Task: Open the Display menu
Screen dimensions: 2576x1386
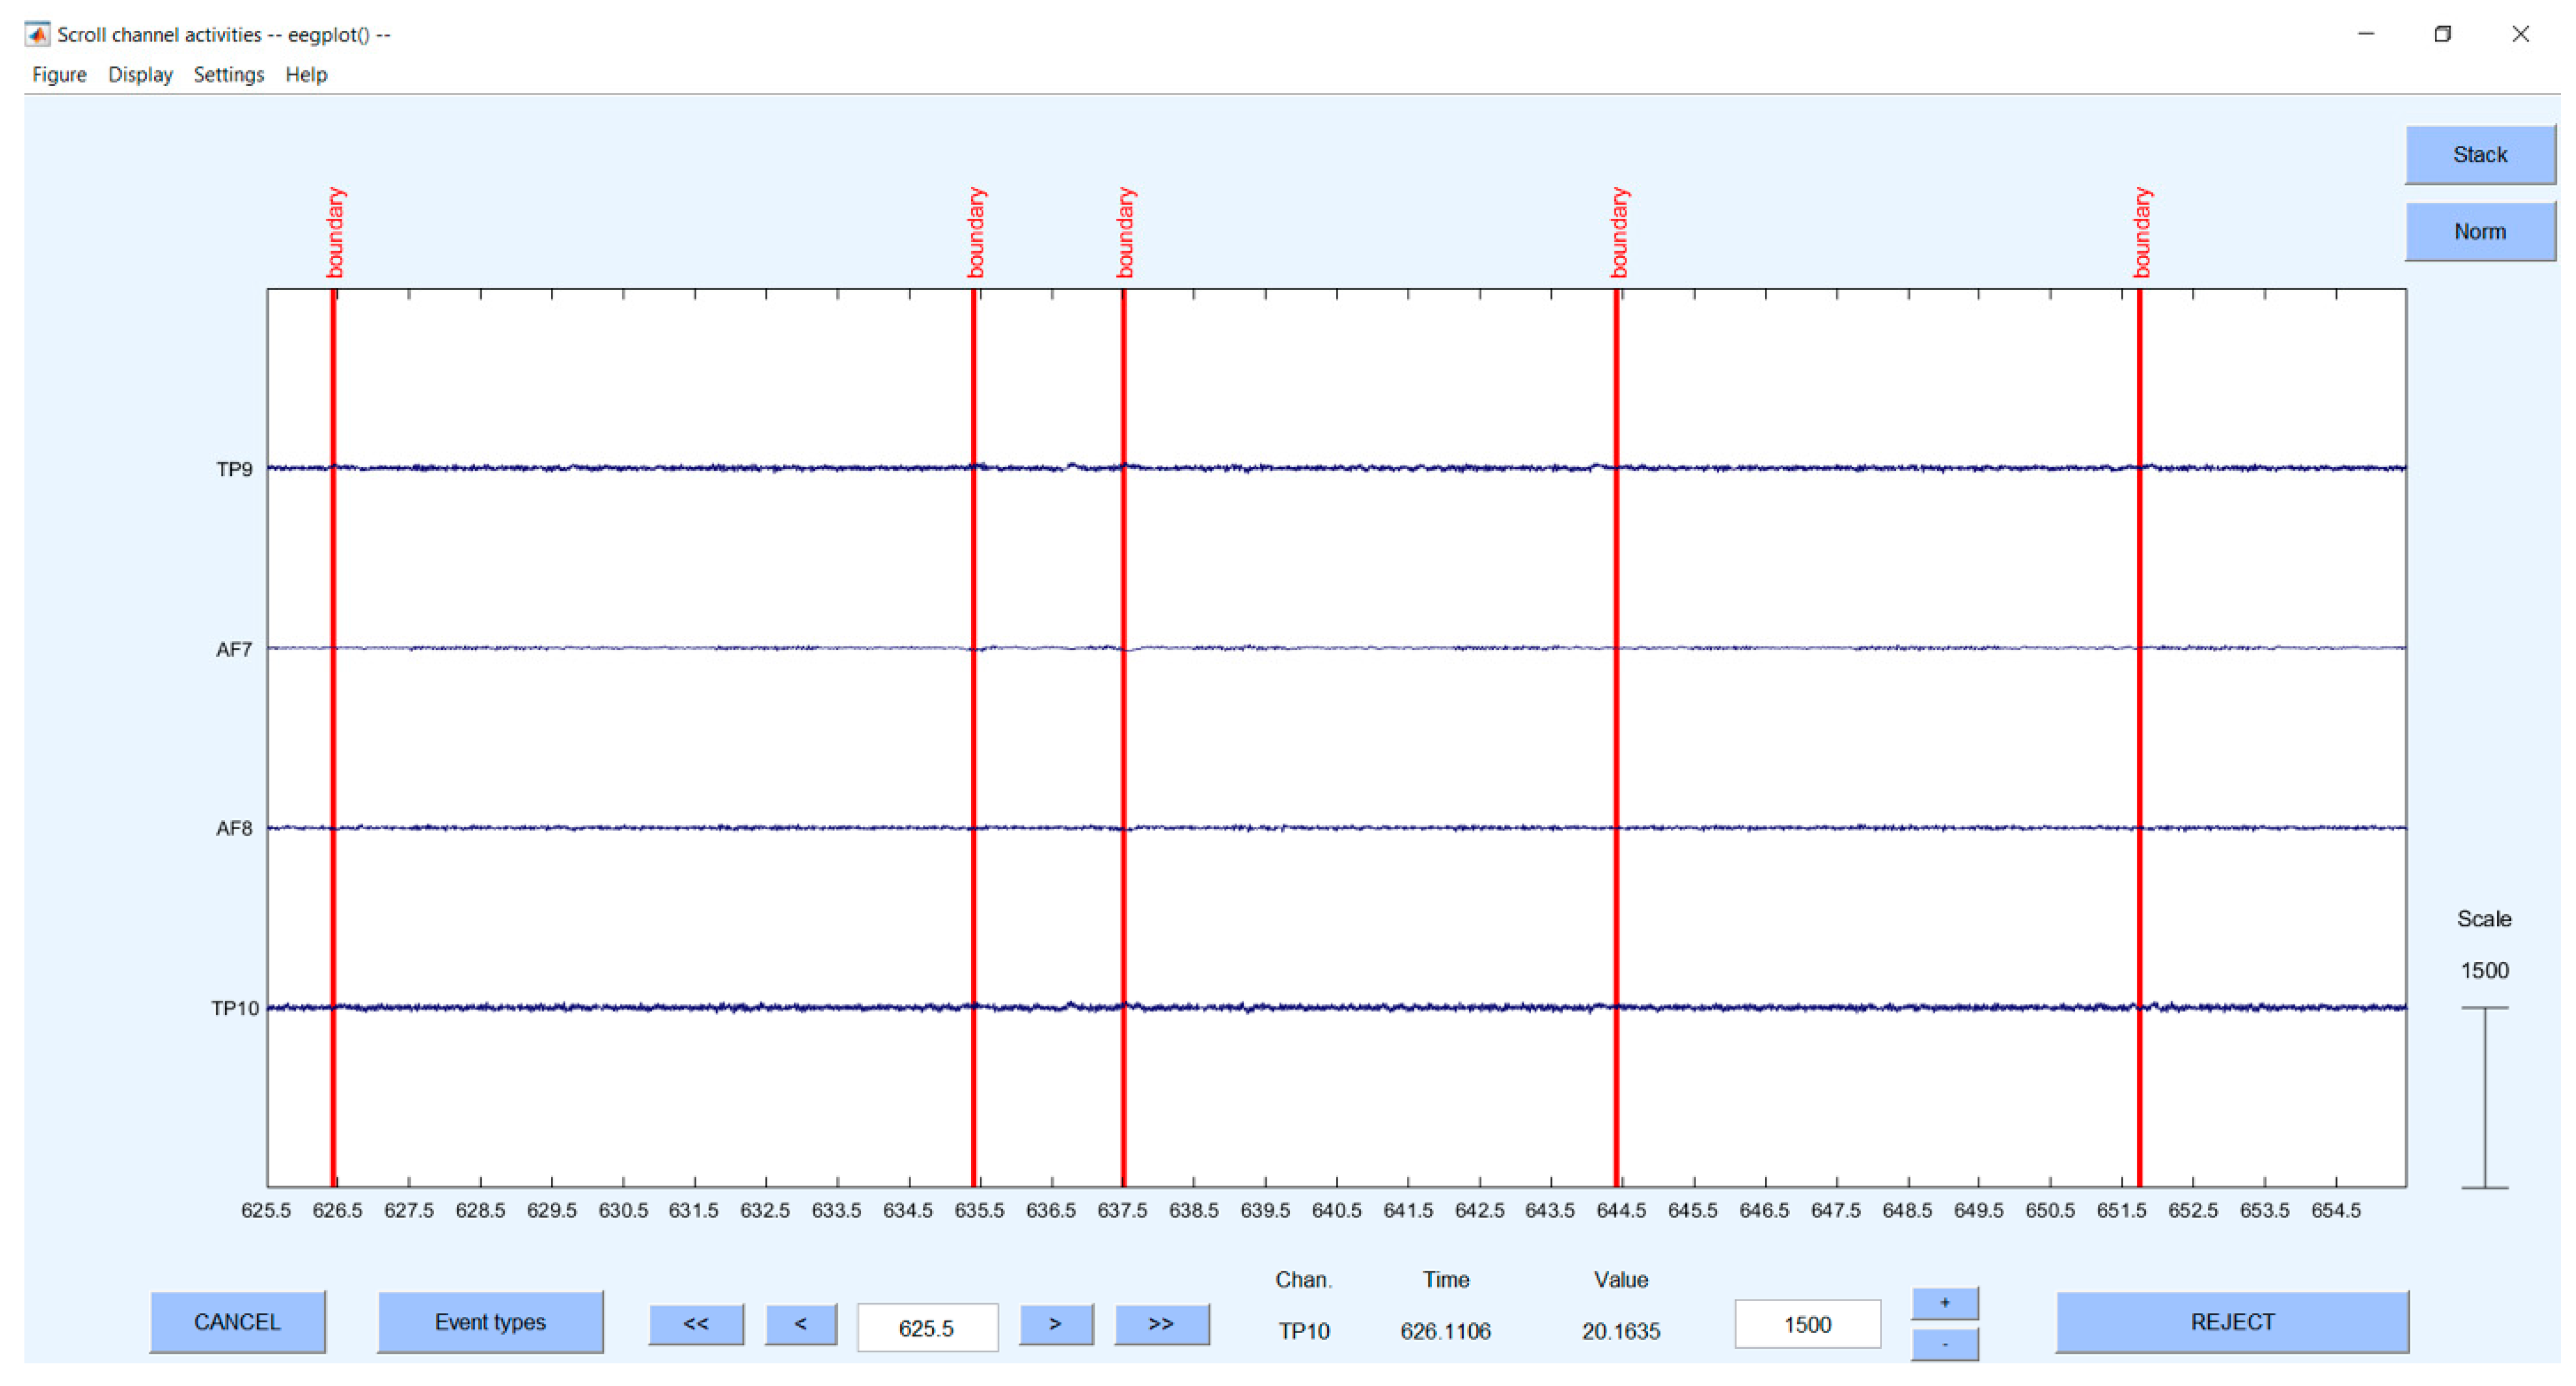Action: point(140,75)
